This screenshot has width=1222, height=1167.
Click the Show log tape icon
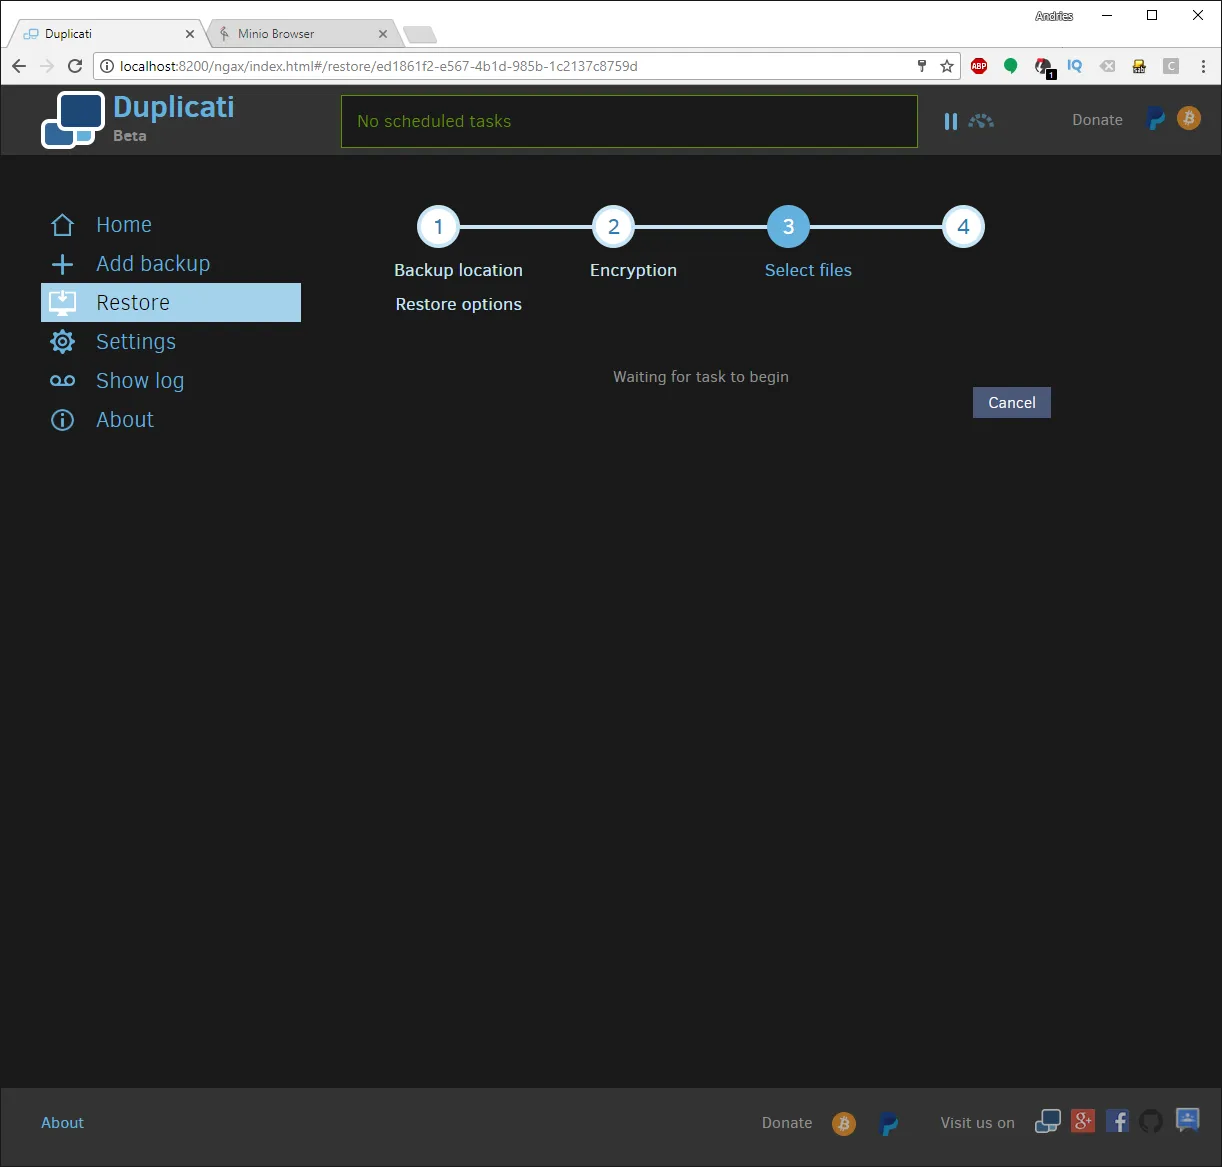[62, 381]
